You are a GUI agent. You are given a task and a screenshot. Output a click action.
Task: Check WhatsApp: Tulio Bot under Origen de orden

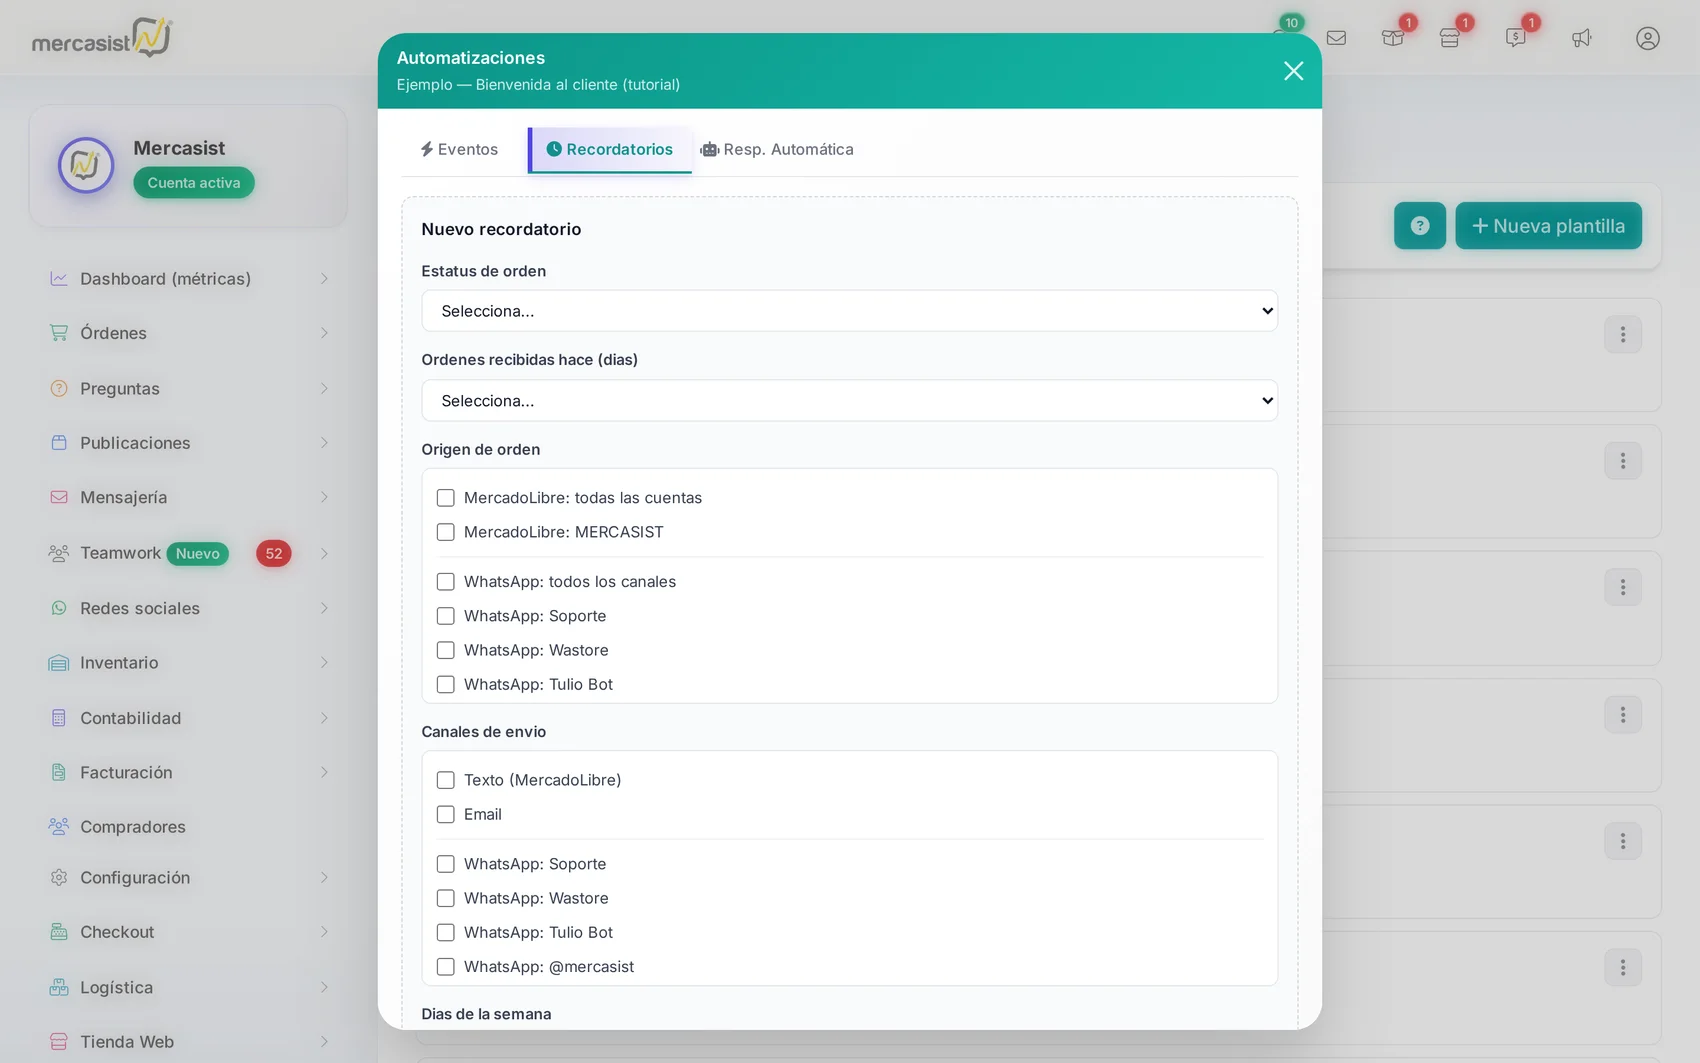point(446,684)
